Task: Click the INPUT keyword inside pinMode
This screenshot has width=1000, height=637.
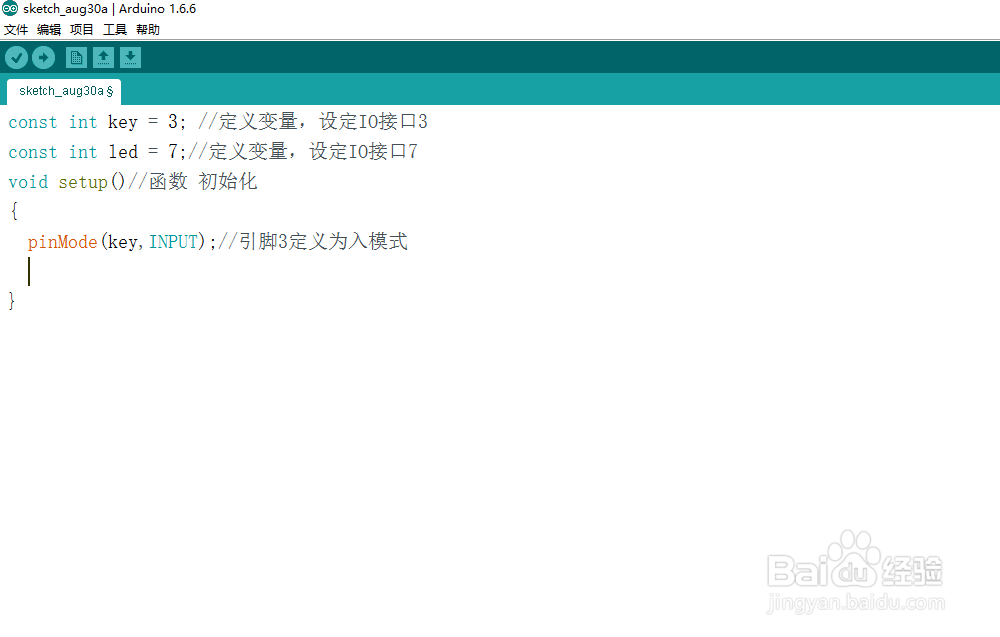Action: point(174,241)
